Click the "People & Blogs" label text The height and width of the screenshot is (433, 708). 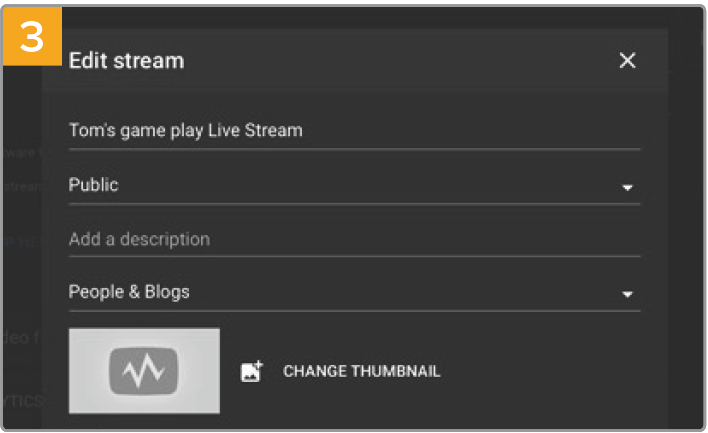coord(129,293)
